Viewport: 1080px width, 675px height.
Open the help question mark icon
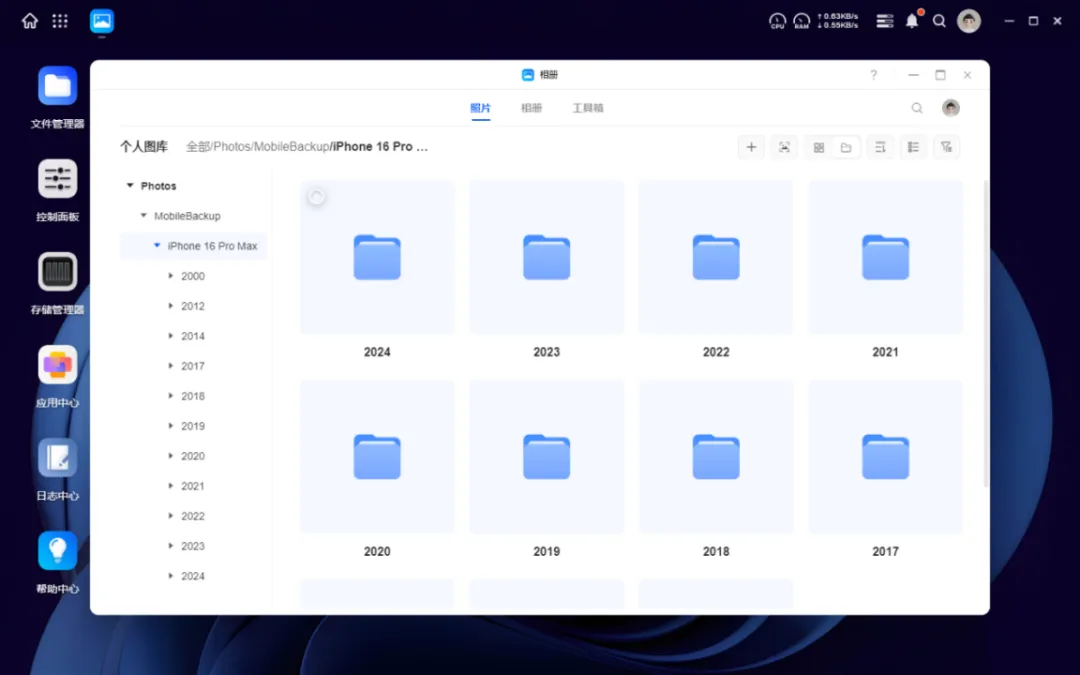(873, 75)
